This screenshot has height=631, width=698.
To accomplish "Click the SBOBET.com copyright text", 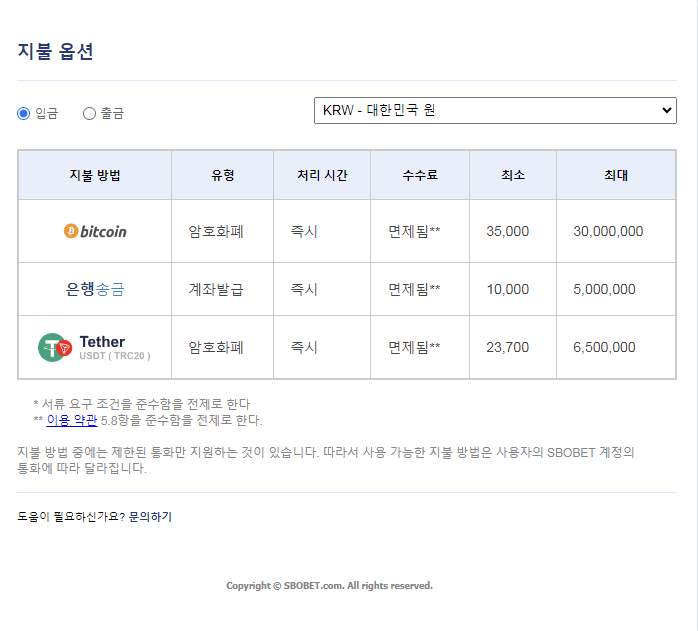I will [x=329, y=586].
